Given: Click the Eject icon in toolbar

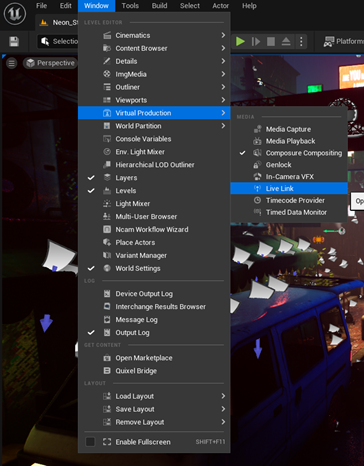Looking at the screenshot, I should [x=286, y=41].
